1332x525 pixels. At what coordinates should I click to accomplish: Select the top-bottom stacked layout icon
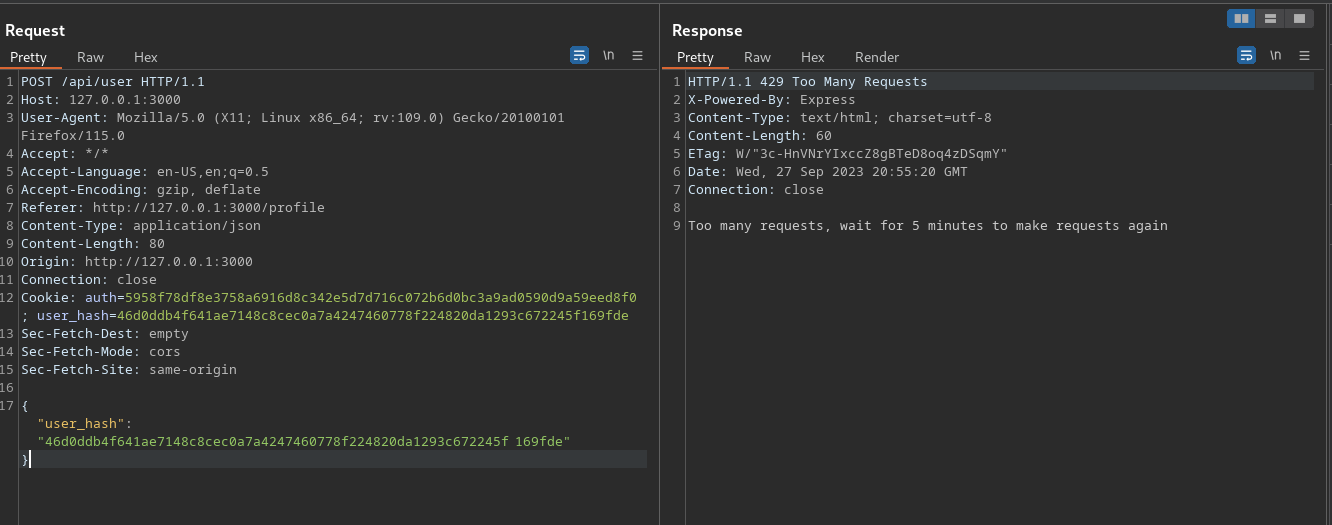[x=1270, y=18]
